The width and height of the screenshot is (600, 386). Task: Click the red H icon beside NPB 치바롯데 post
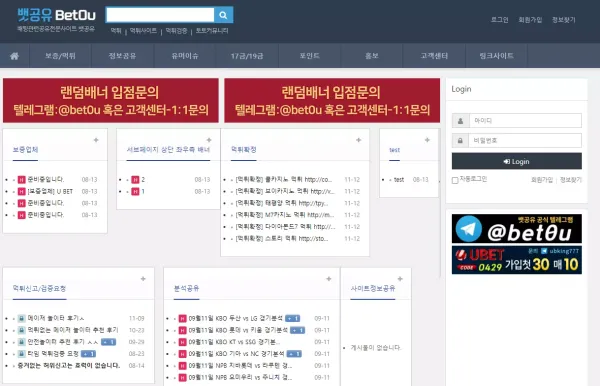pyautogui.click(x=183, y=366)
